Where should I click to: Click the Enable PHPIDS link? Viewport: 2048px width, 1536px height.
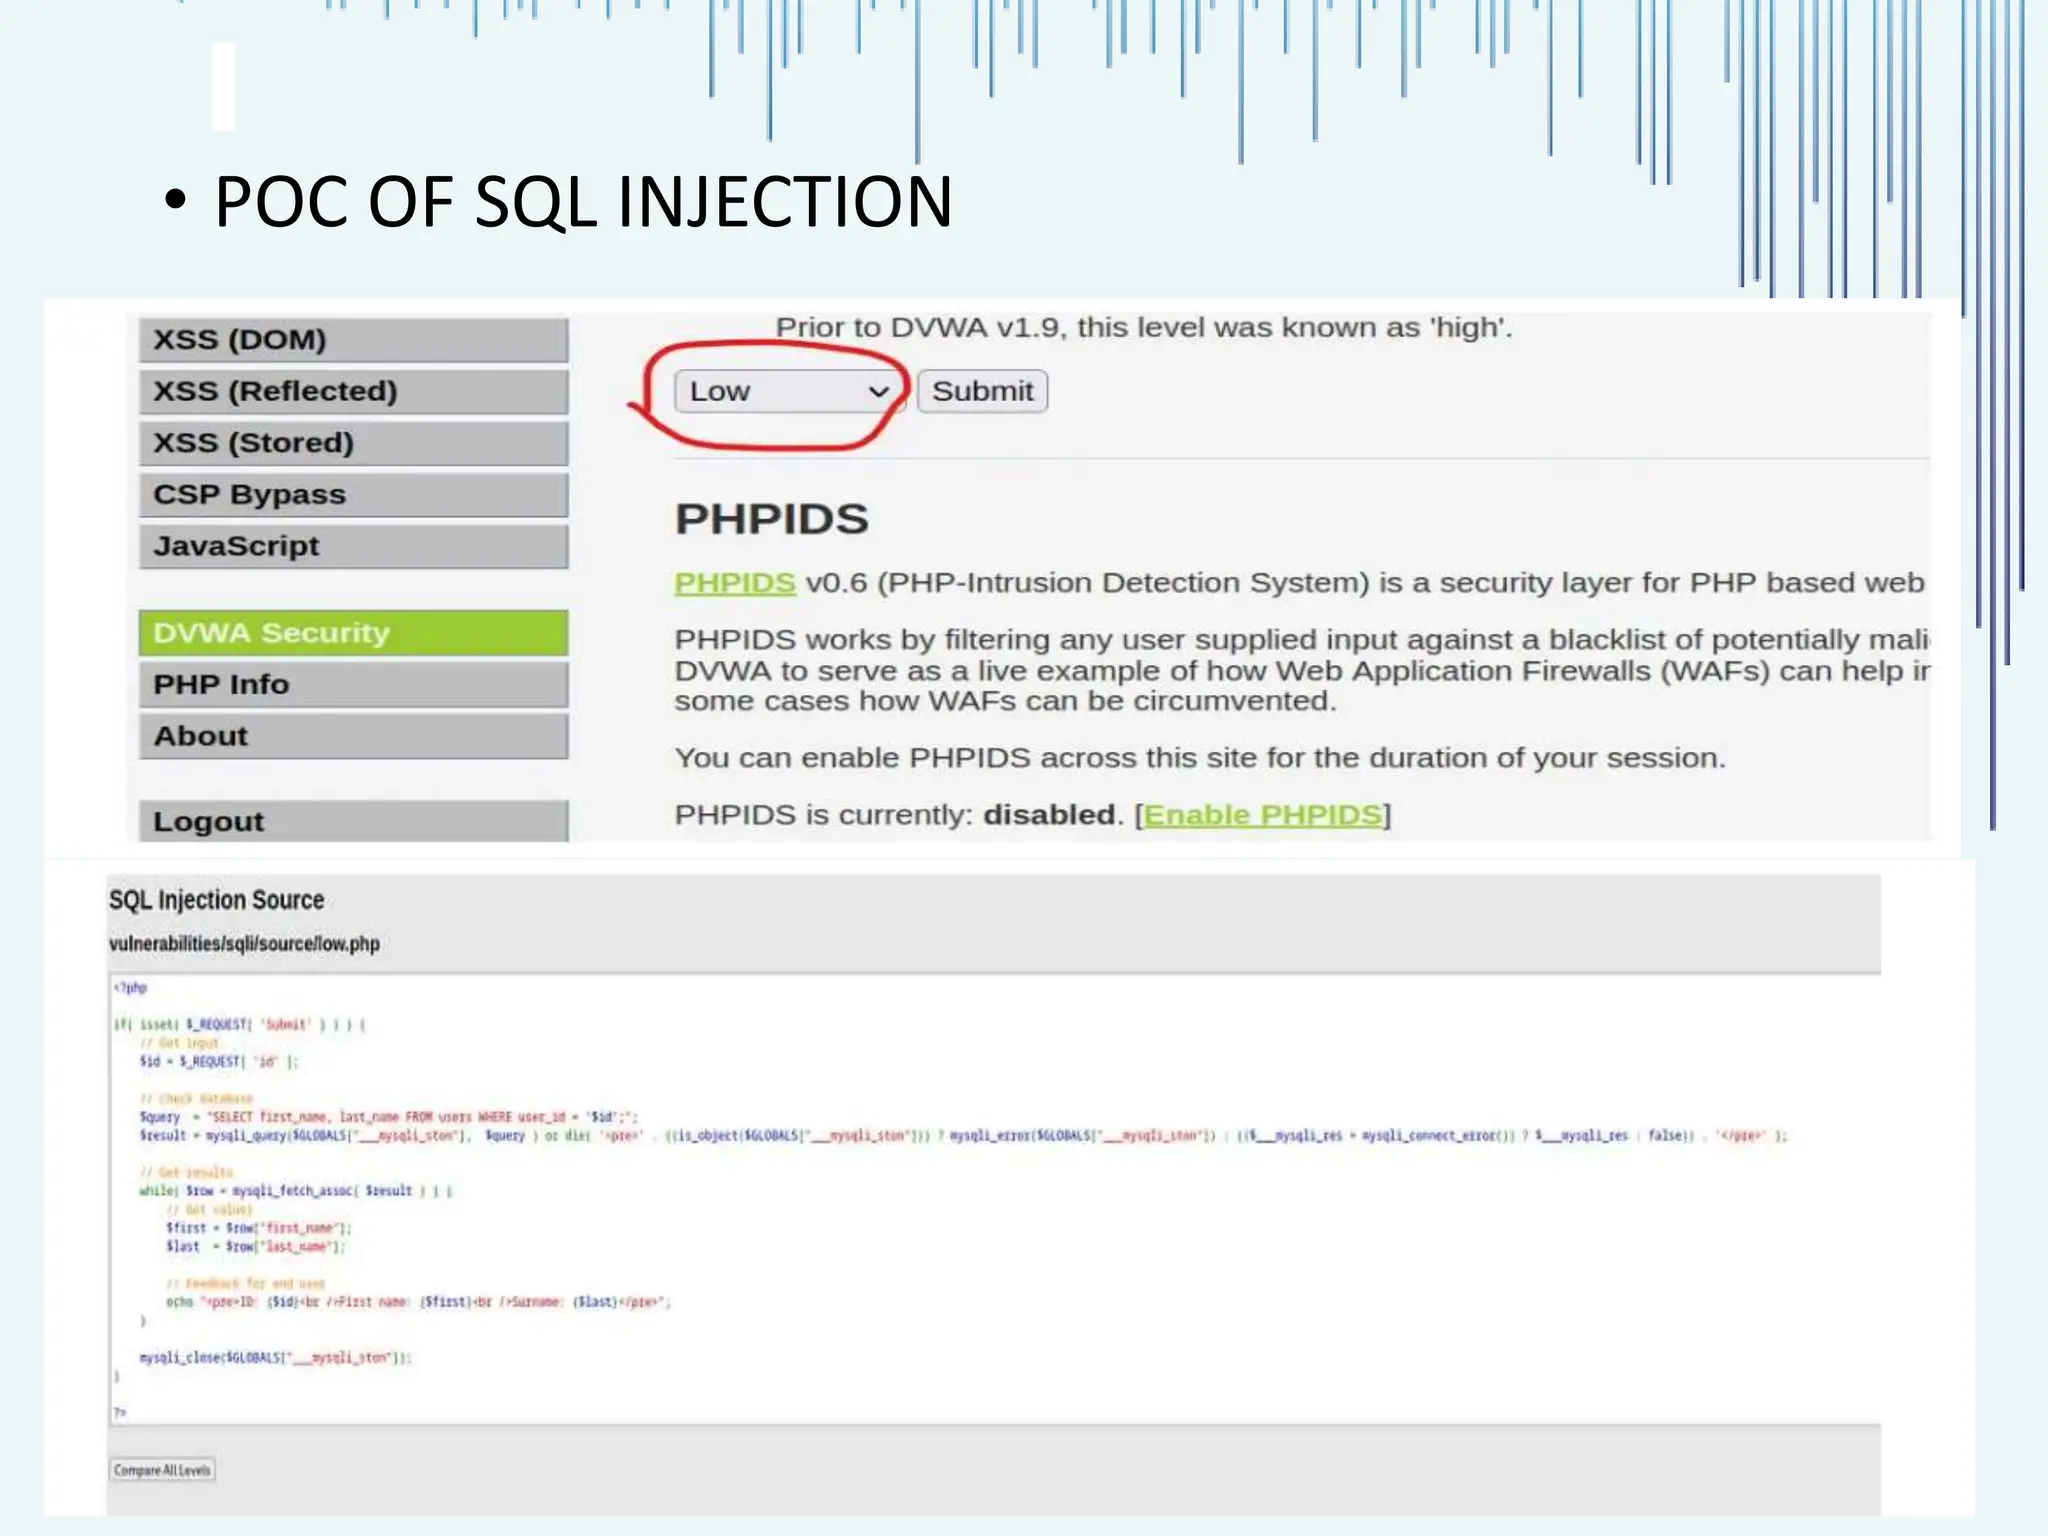pos(1262,815)
